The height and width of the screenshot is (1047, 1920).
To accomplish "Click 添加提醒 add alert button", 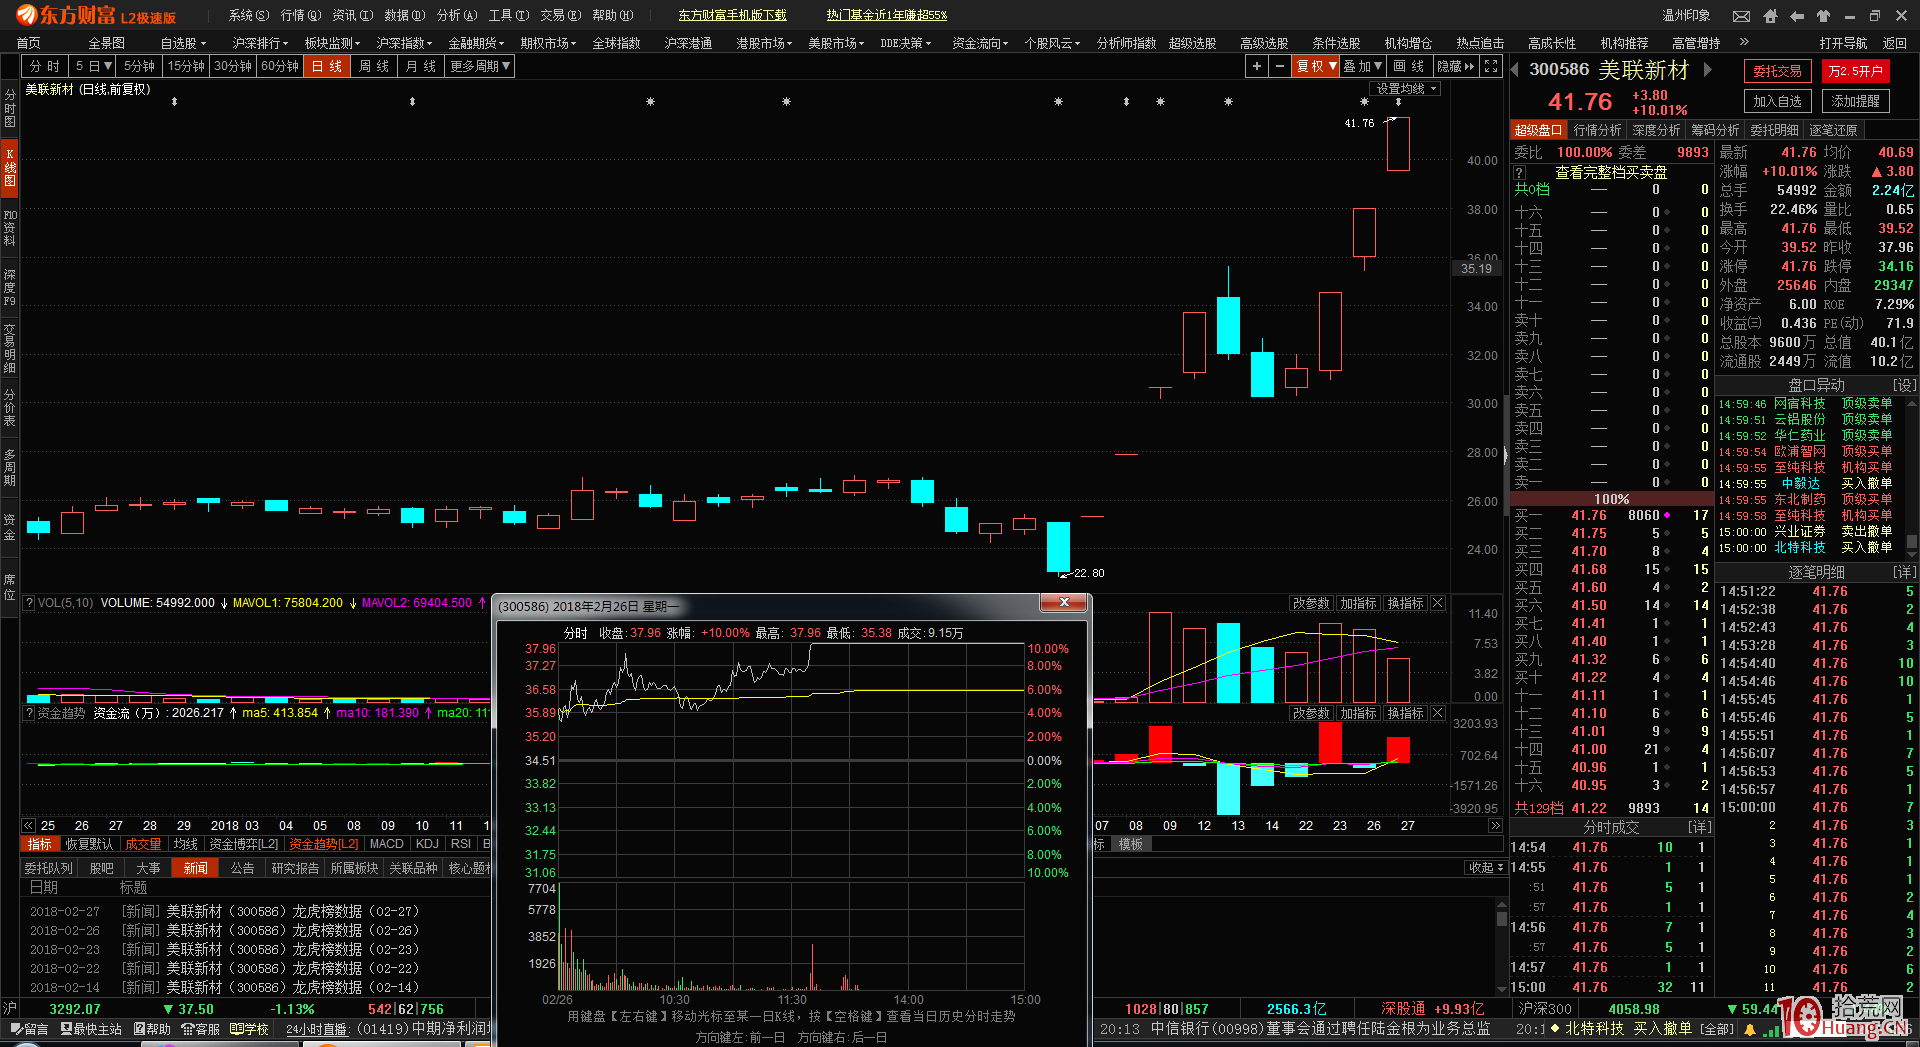I will [1855, 101].
